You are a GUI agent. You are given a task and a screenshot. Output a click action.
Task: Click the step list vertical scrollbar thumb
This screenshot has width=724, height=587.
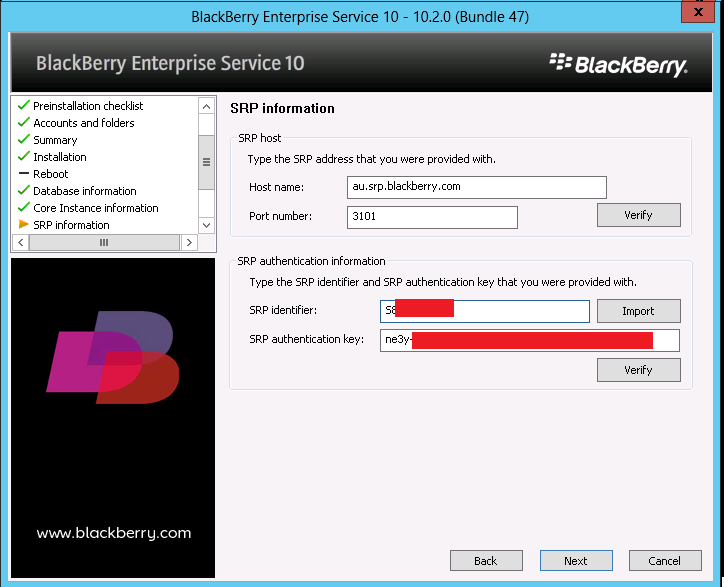(x=206, y=162)
